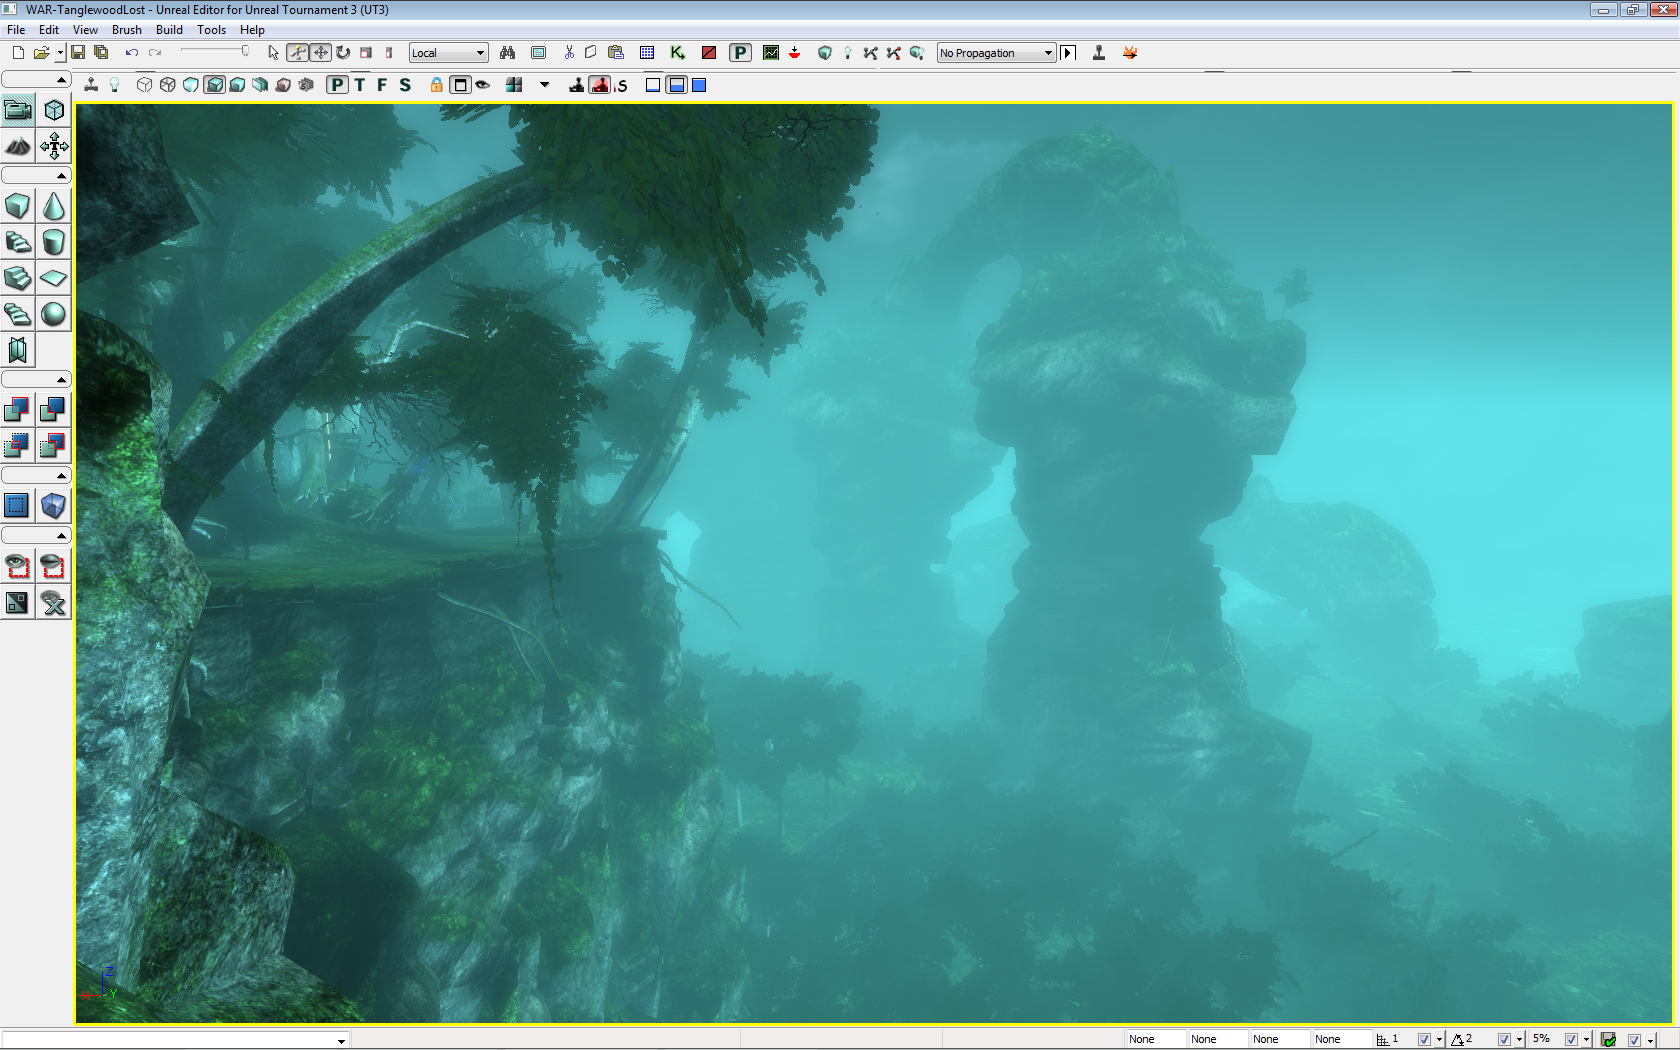Click the Undo arrow in toolbar
The image size is (1680, 1050).
click(x=131, y=53)
